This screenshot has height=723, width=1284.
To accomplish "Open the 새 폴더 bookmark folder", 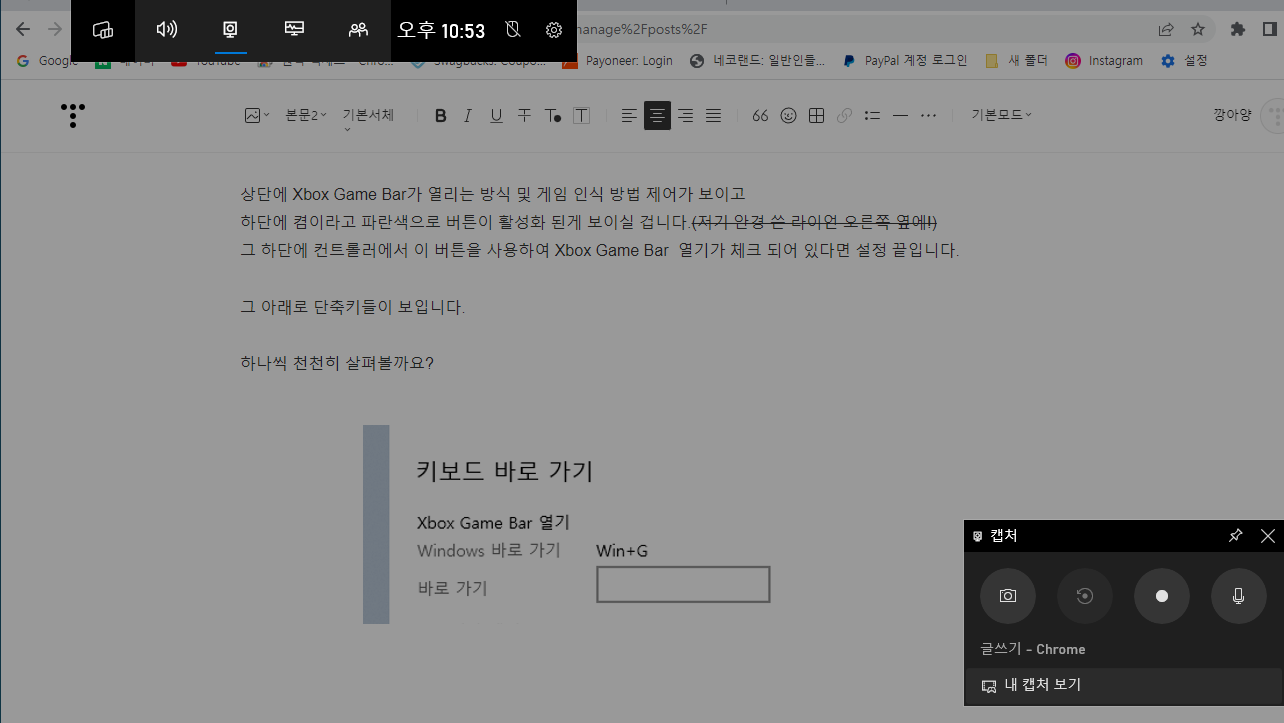I will click(1017, 61).
